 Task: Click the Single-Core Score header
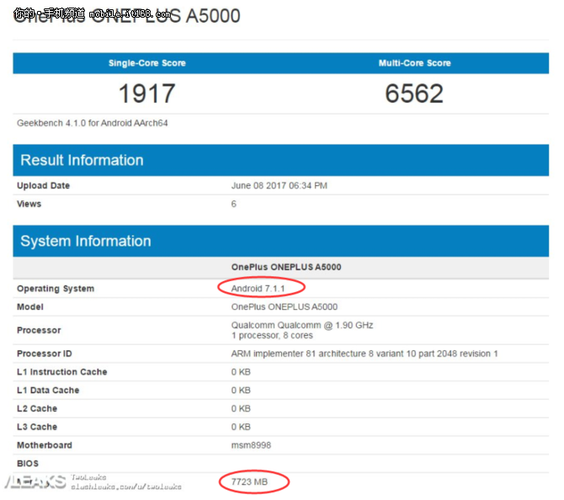[147, 63]
